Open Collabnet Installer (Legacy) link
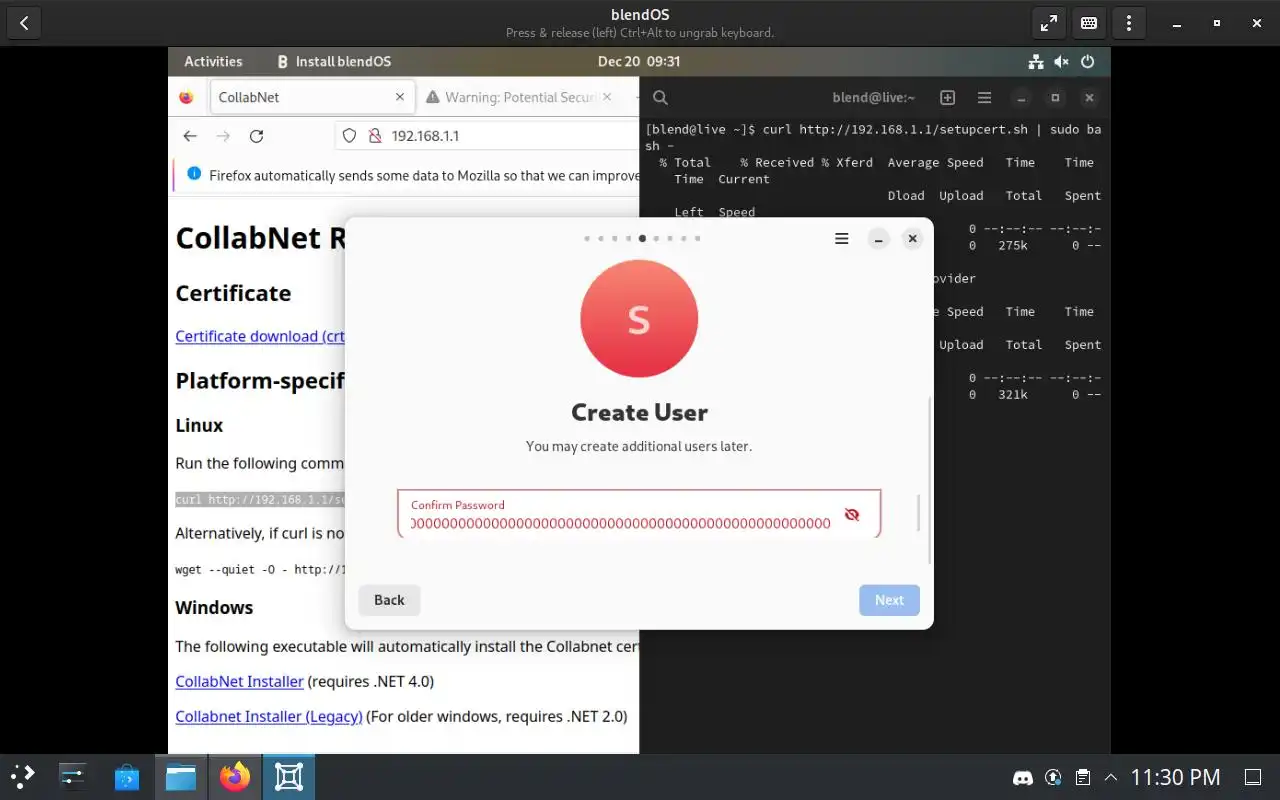Screen dimensions: 1280x800 [x=269, y=716]
